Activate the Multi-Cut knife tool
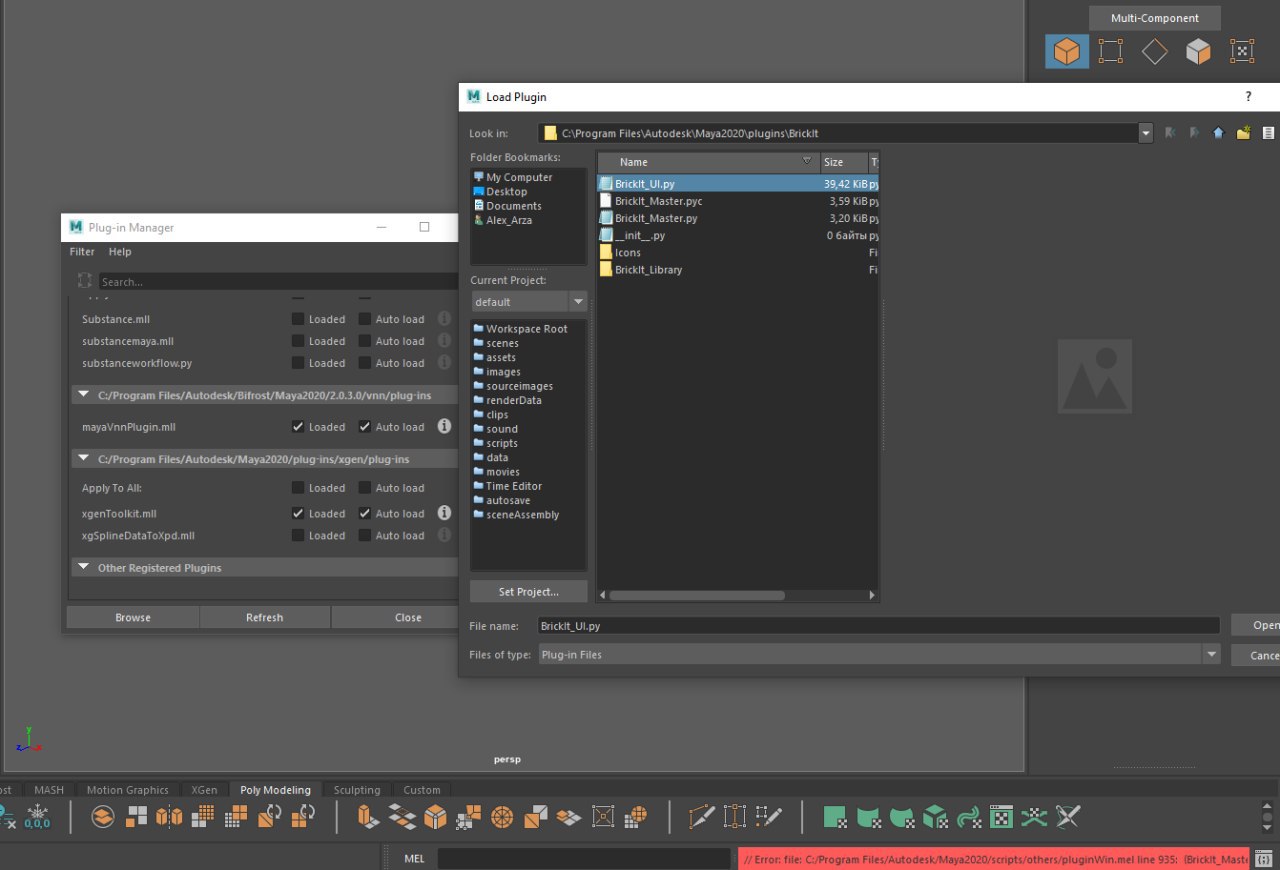1280x870 pixels. 702,816
